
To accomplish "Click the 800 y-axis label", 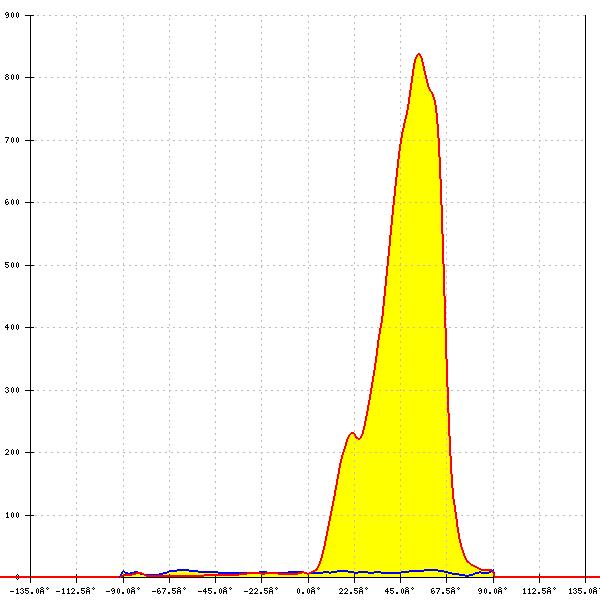I will (x=12, y=77).
